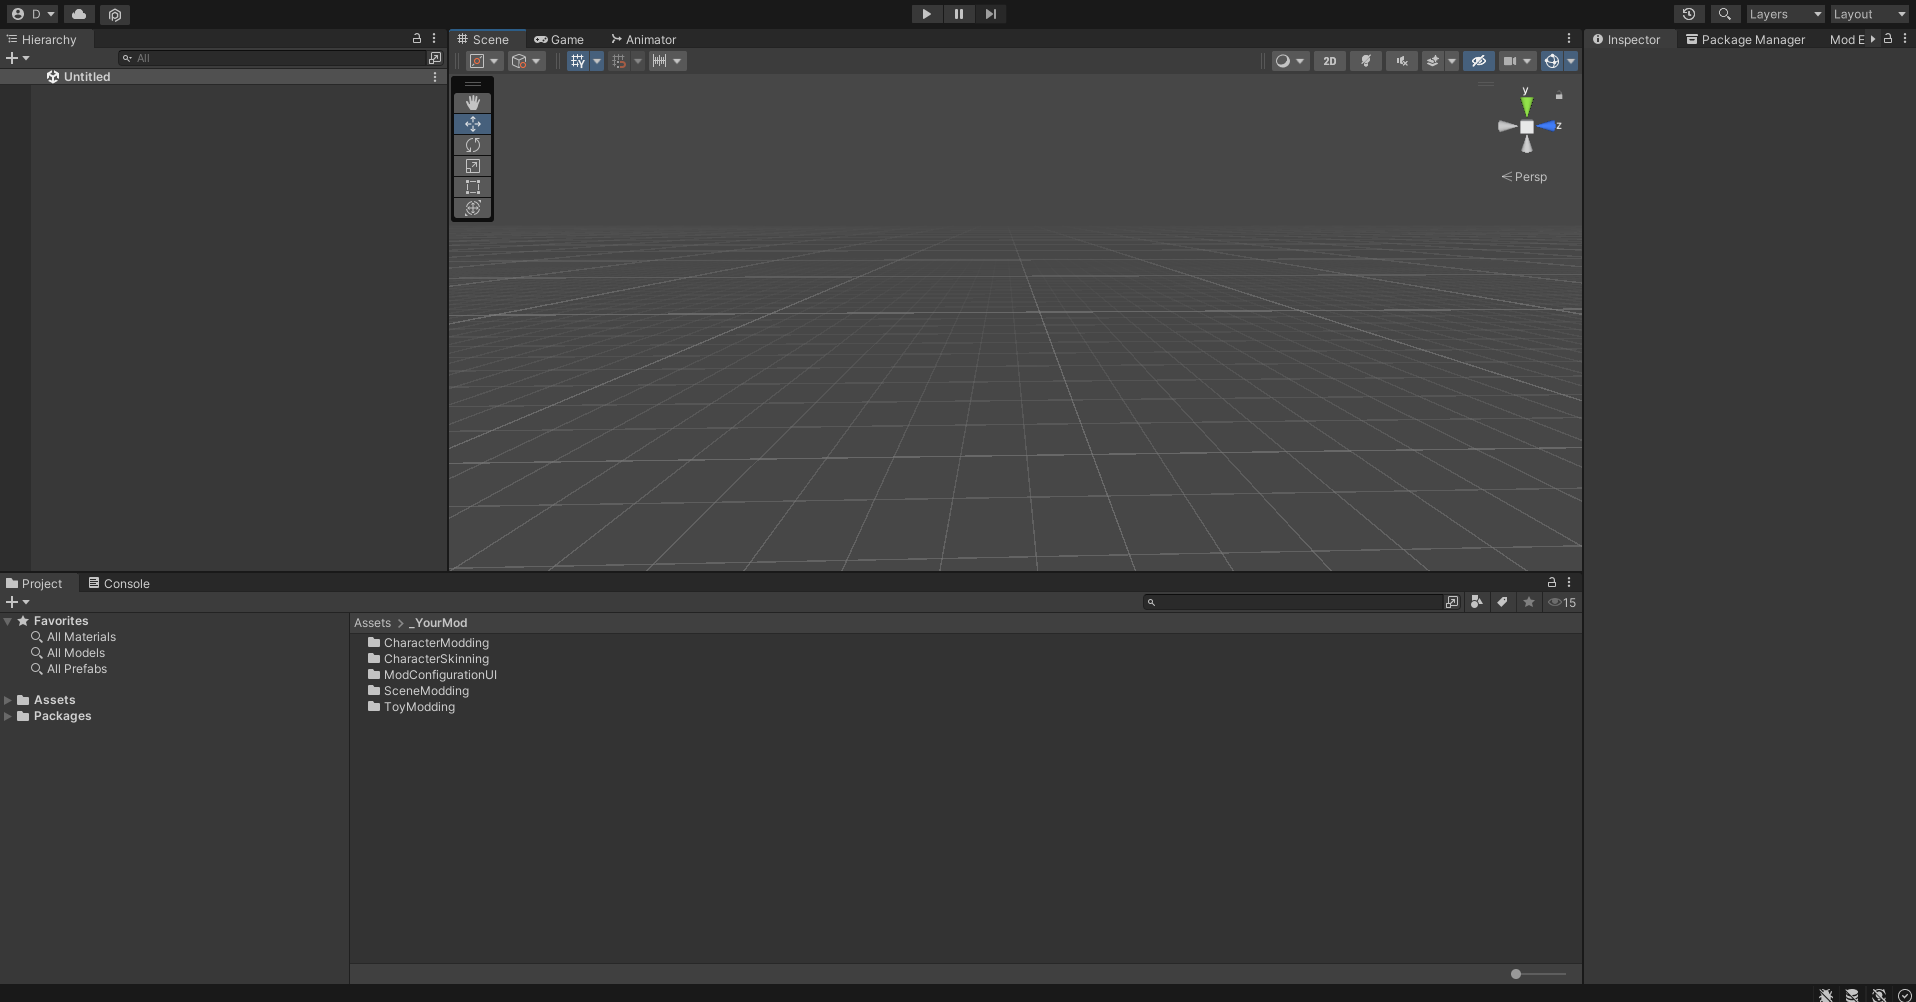Select the Rotate tool
The height and width of the screenshot is (1002, 1916).
tap(473, 145)
